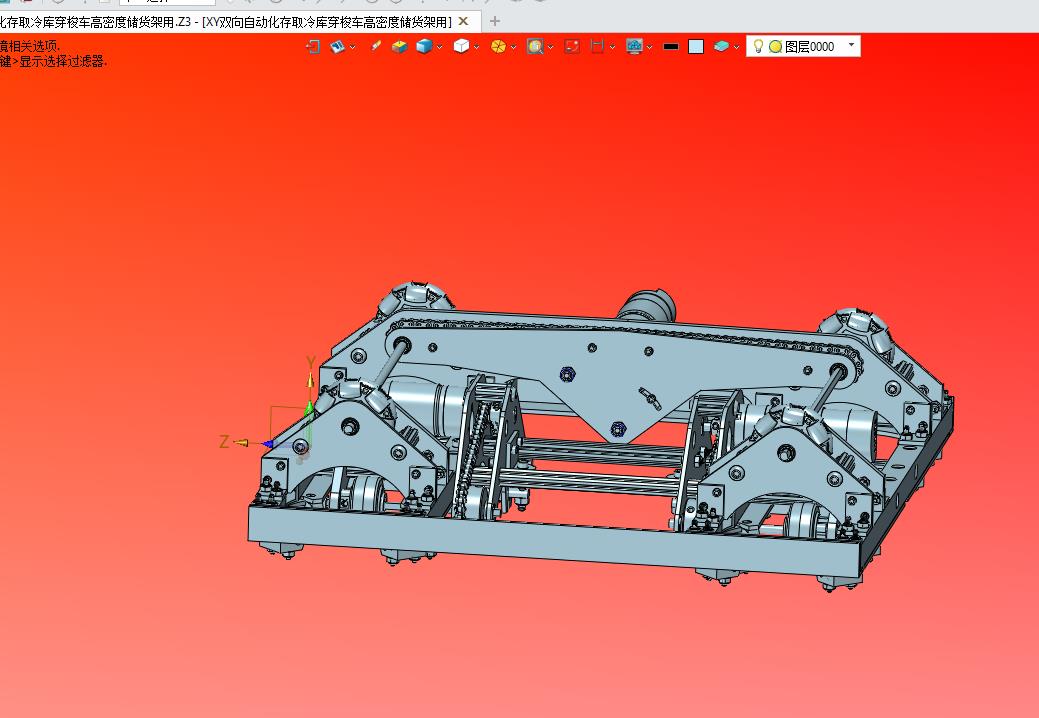Click the magnifier inspect icon
This screenshot has height=718, width=1039.
coord(535,46)
